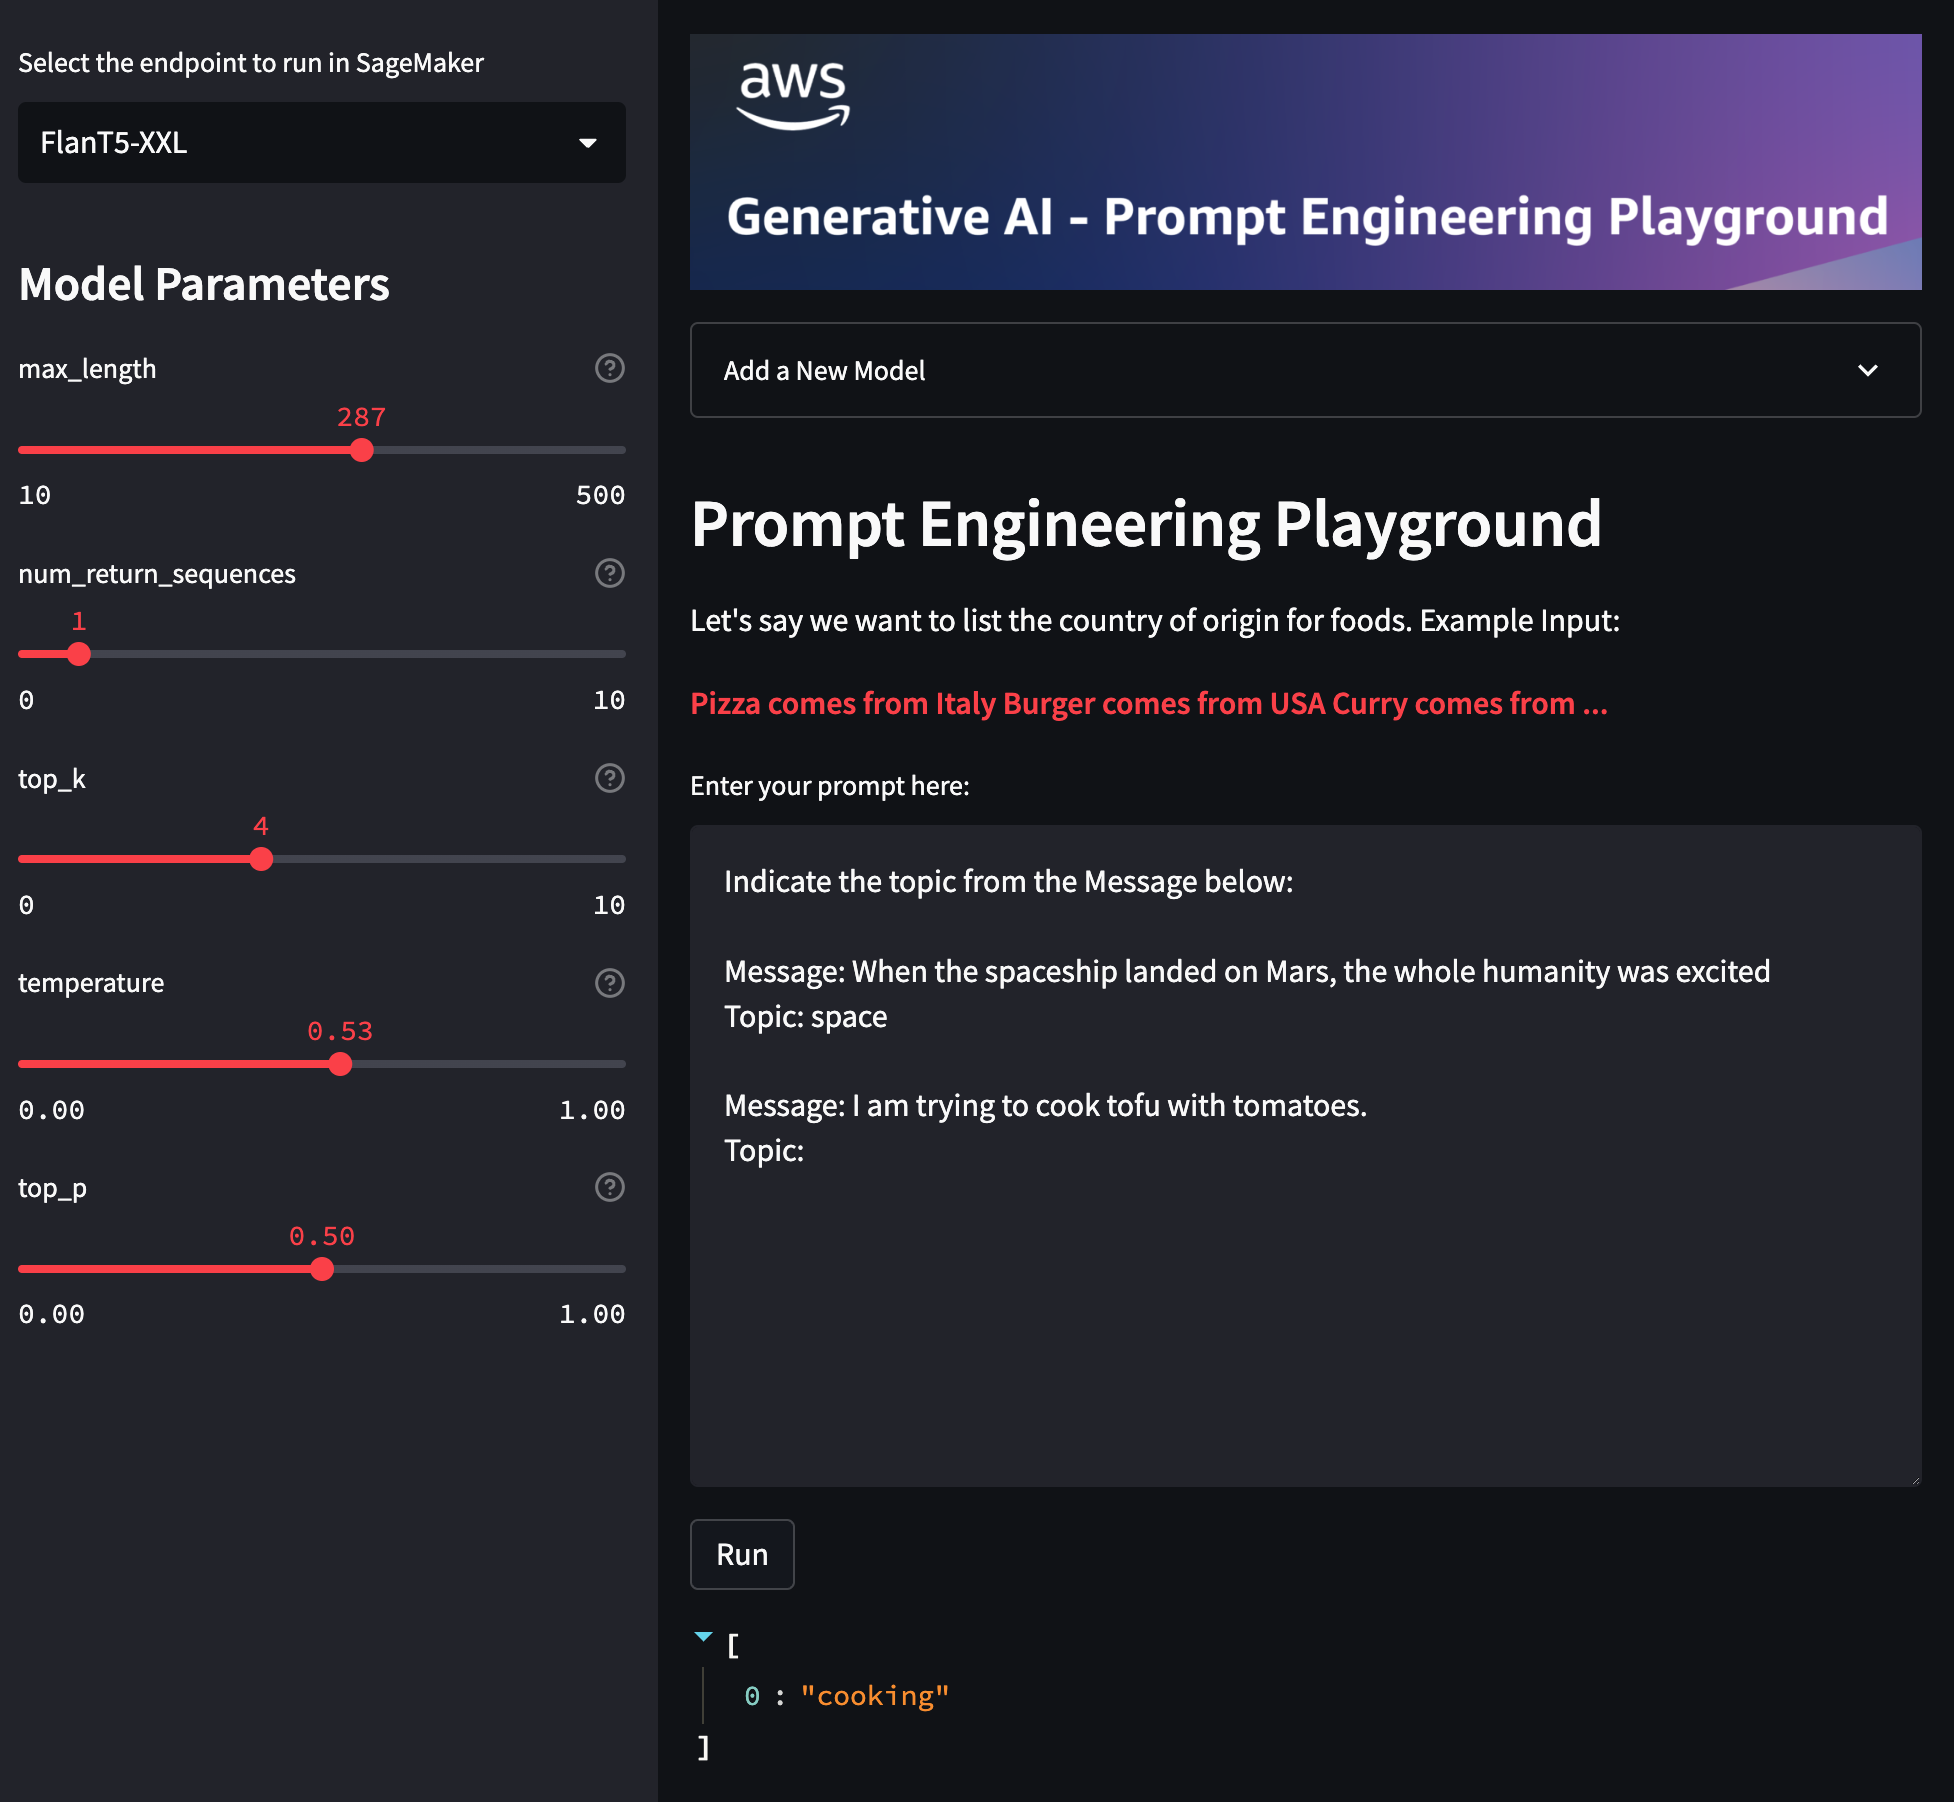
Task: Click the red Pizza example input text
Action: [x=1149, y=703]
